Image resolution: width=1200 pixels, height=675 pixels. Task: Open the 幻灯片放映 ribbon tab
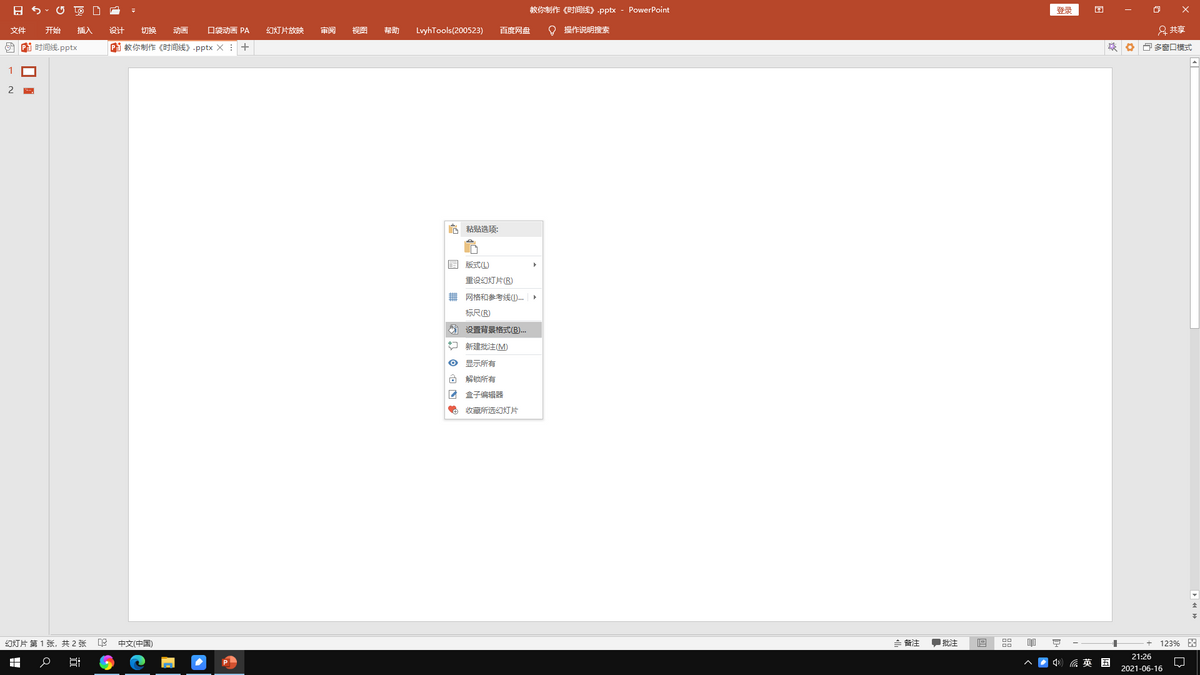pyautogui.click(x=285, y=30)
